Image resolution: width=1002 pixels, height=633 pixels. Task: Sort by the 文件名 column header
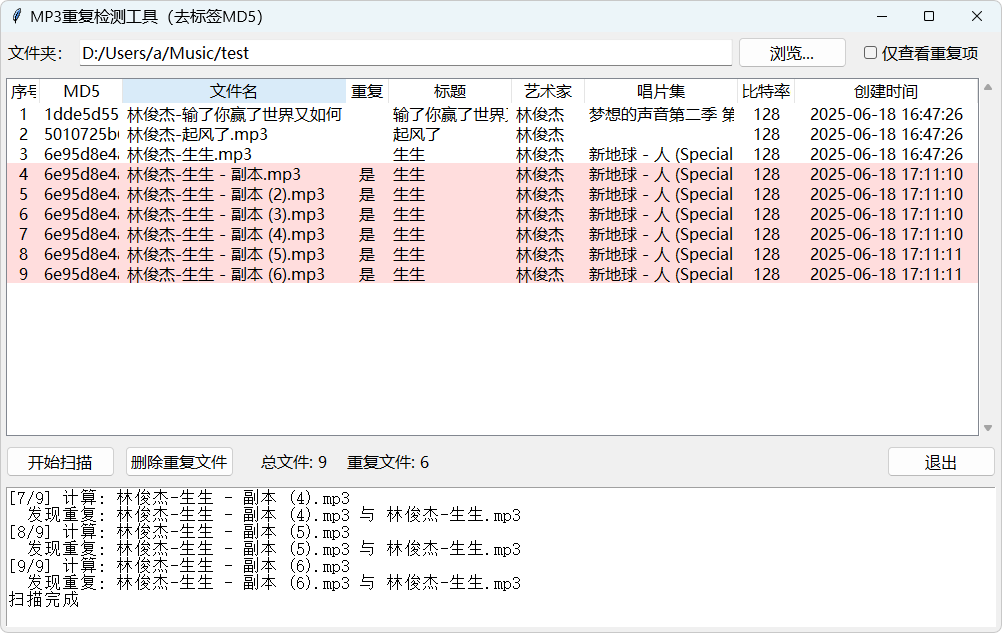click(234, 91)
